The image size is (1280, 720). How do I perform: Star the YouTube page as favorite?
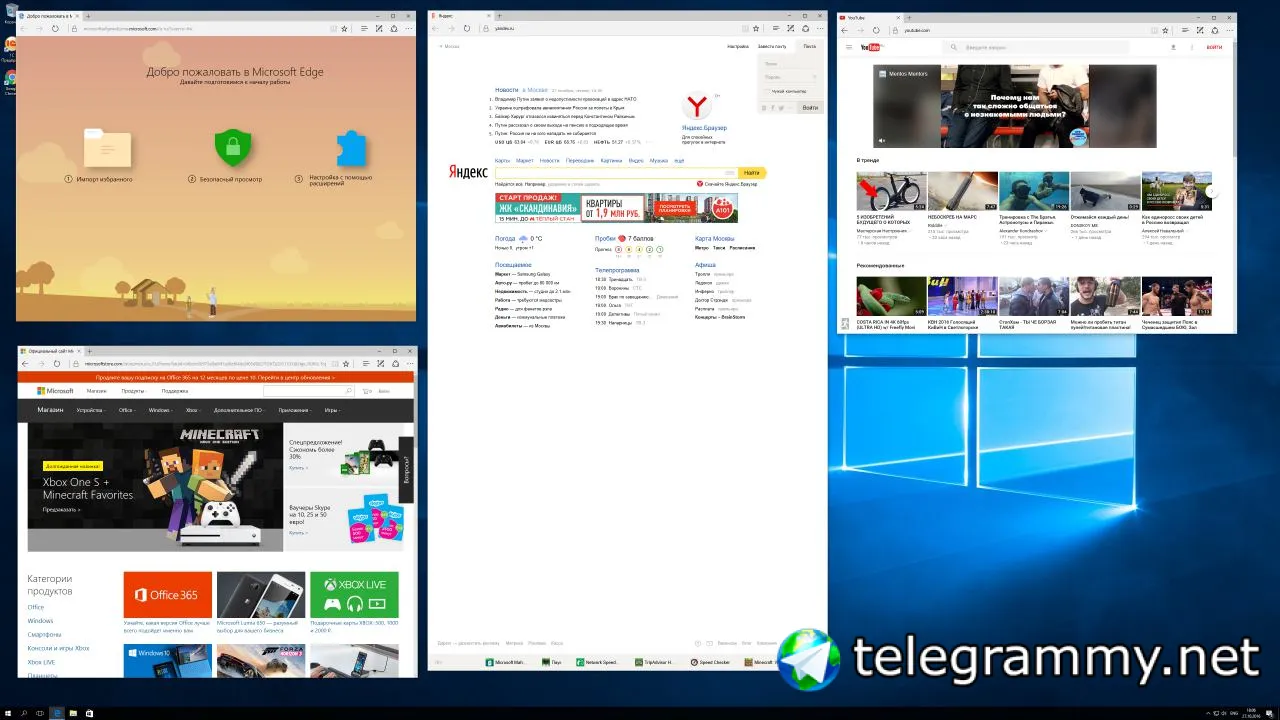(x=1166, y=30)
